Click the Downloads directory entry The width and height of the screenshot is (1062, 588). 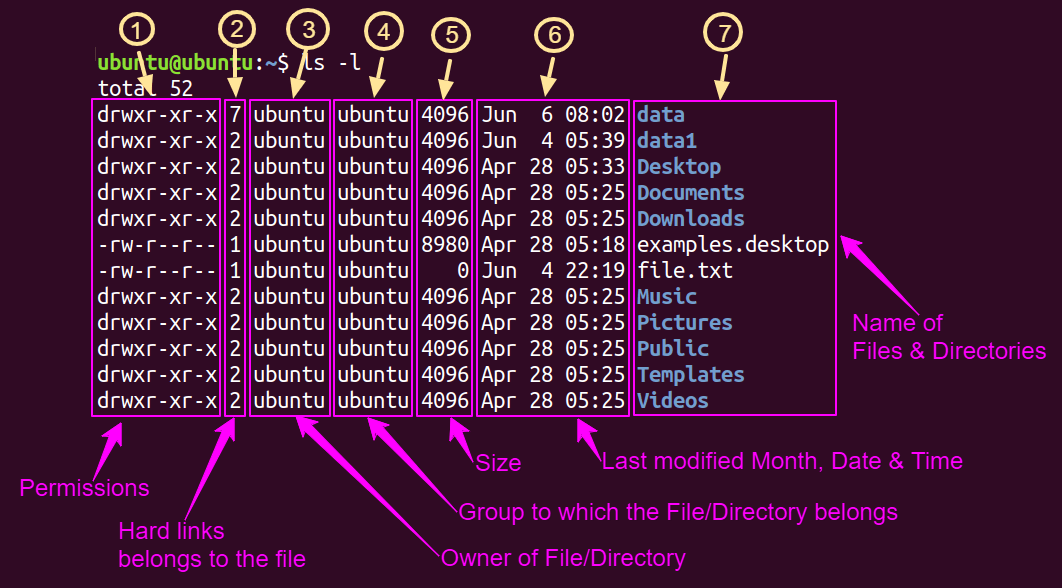[x=690, y=219]
